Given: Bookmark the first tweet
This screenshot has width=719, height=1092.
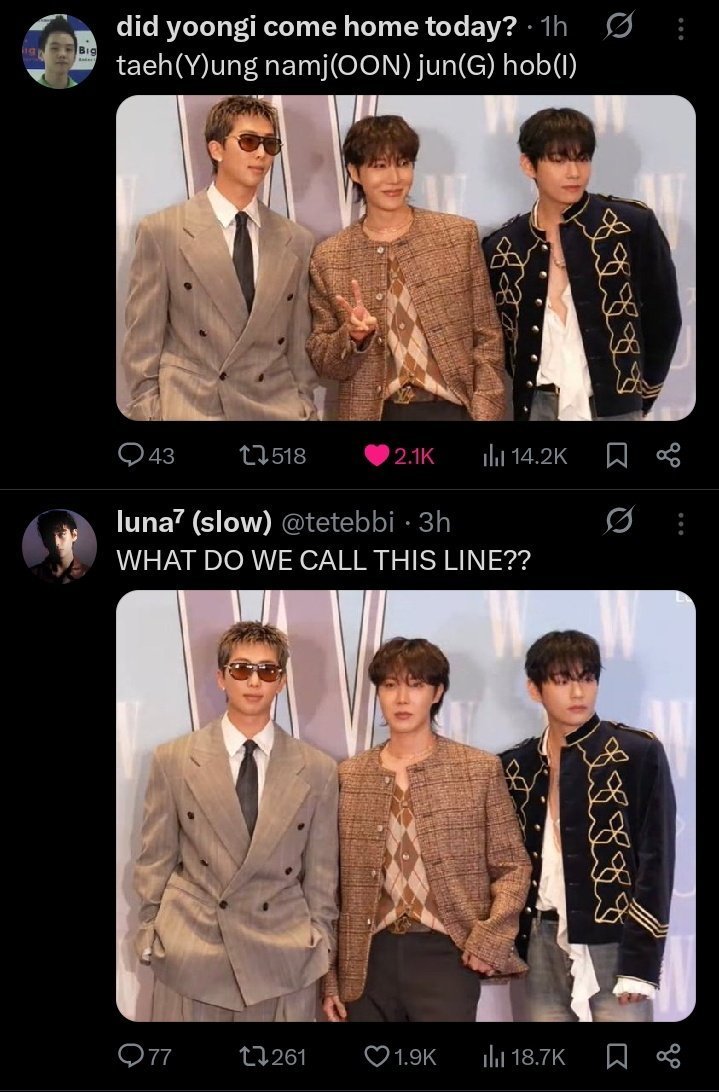Looking at the screenshot, I should click(617, 456).
